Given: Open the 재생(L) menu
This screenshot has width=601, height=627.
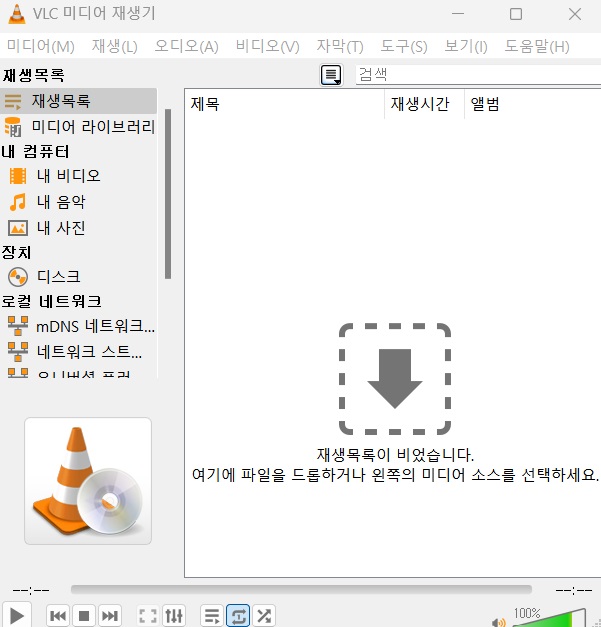Looking at the screenshot, I should click(115, 46).
